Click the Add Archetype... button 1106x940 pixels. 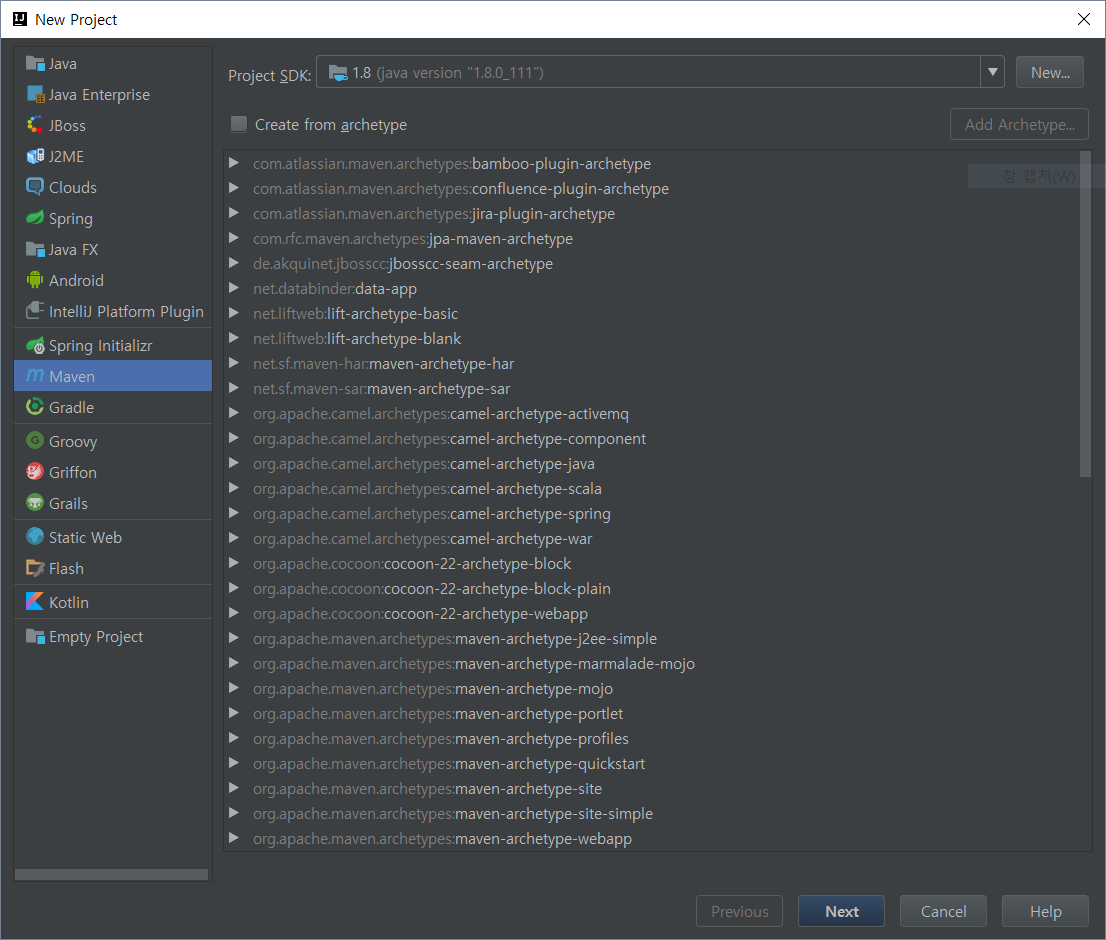click(1019, 124)
